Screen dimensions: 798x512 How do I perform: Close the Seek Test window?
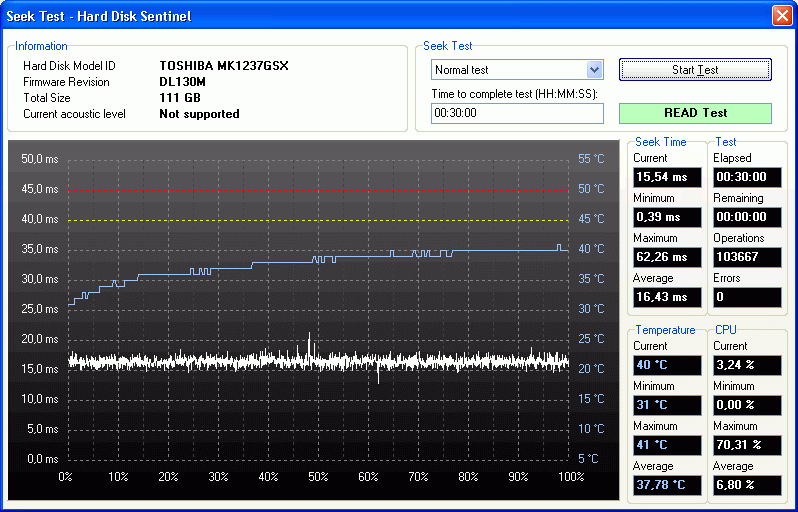pyautogui.click(x=781, y=16)
